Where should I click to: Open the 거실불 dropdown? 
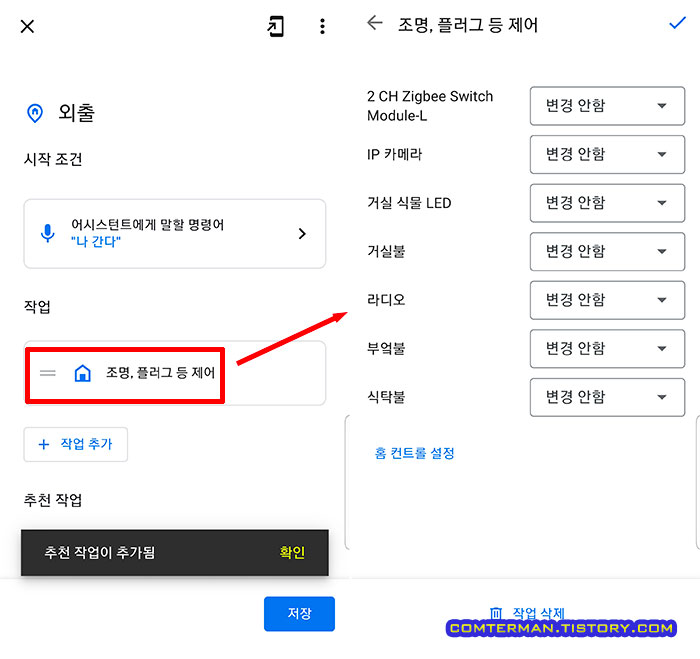click(x=607, y=251)
